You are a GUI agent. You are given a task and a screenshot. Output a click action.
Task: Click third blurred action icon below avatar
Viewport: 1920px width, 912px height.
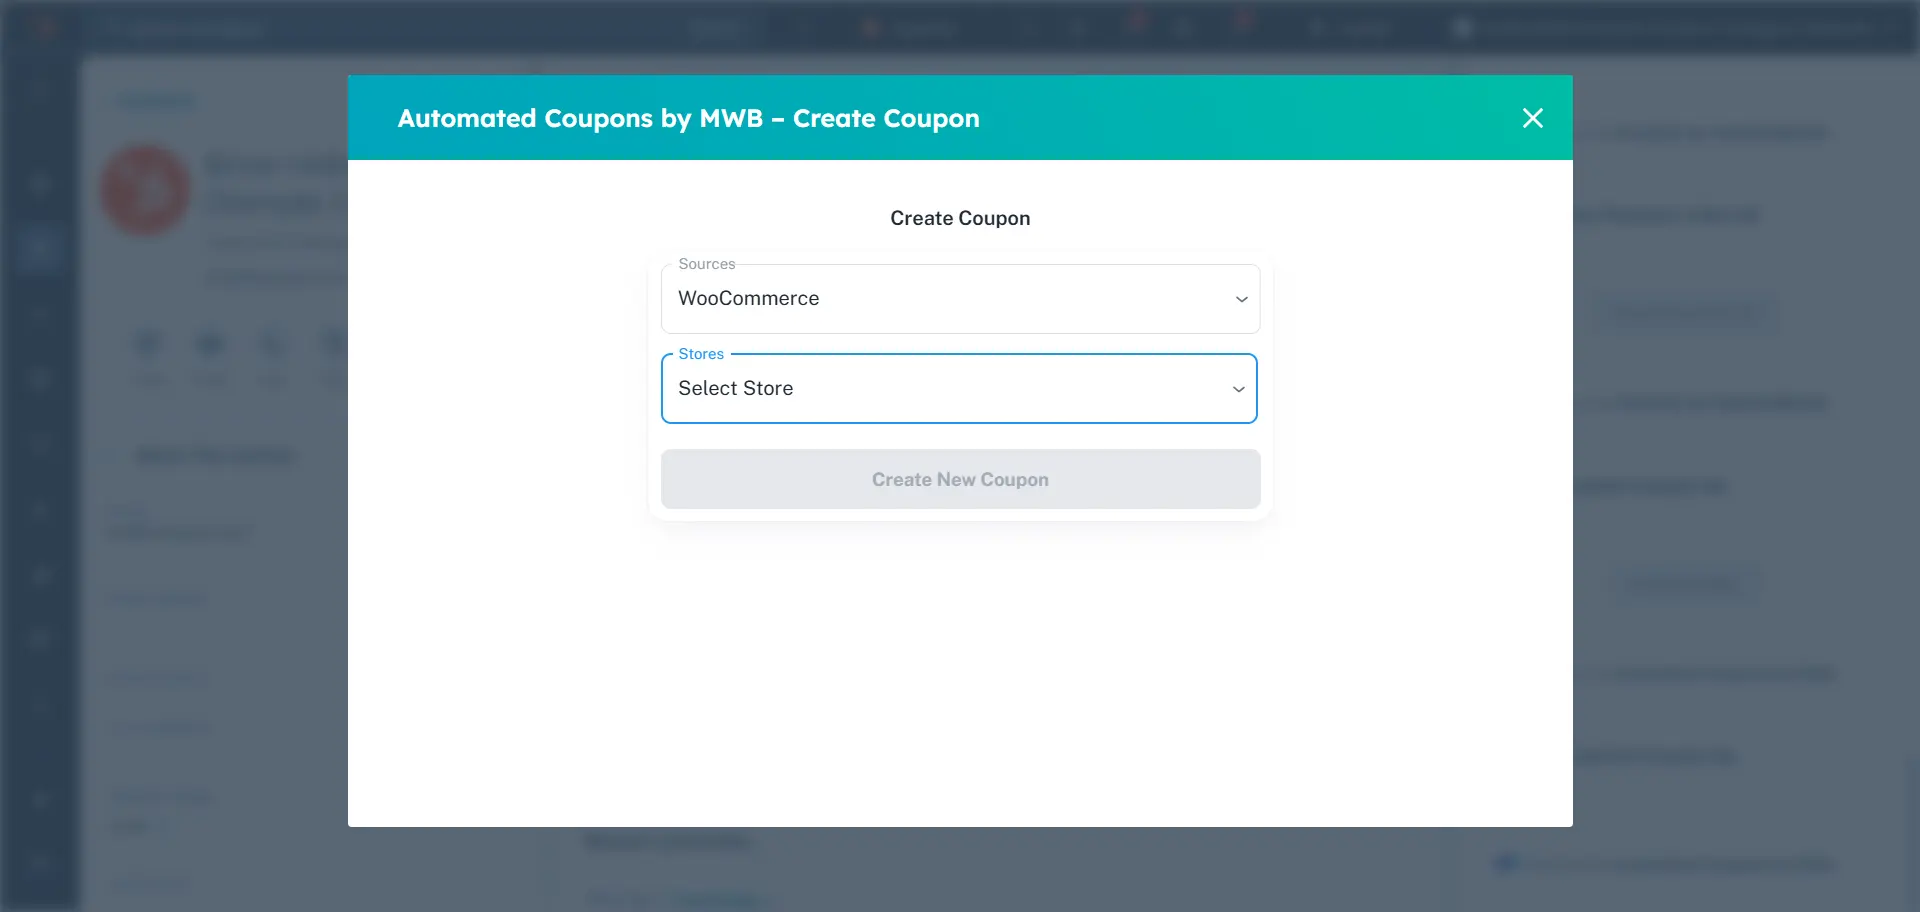[272, 345]
